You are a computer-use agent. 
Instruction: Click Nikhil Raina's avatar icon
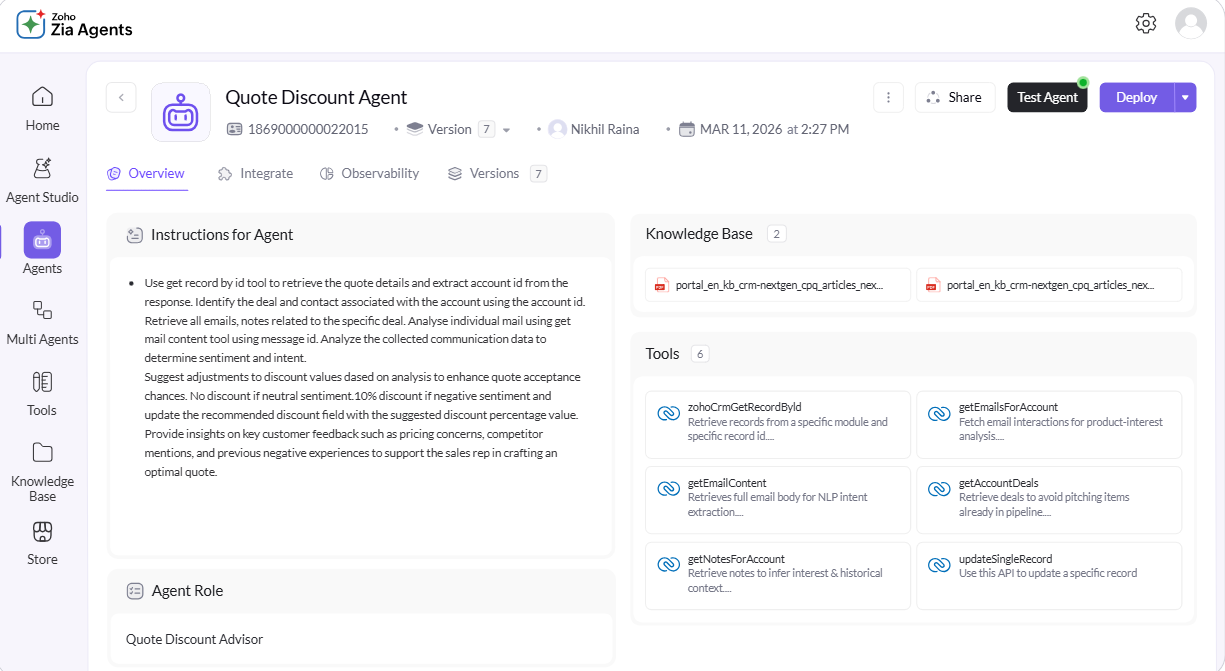[557, 129]
